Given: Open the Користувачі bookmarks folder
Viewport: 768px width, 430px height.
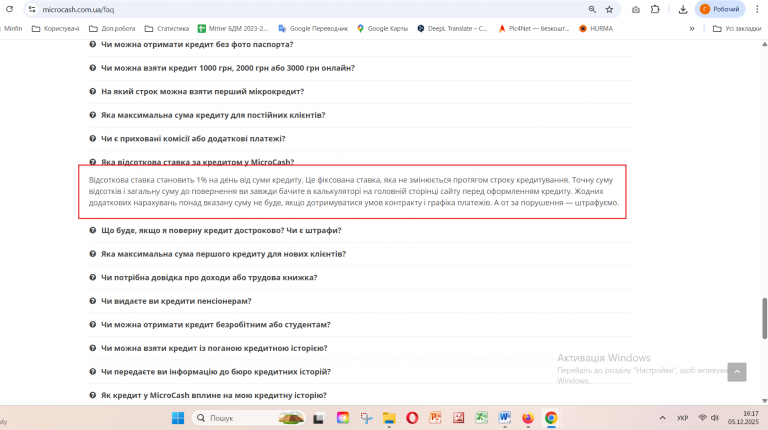Looking at the screenshot, I should click(55, 28).
